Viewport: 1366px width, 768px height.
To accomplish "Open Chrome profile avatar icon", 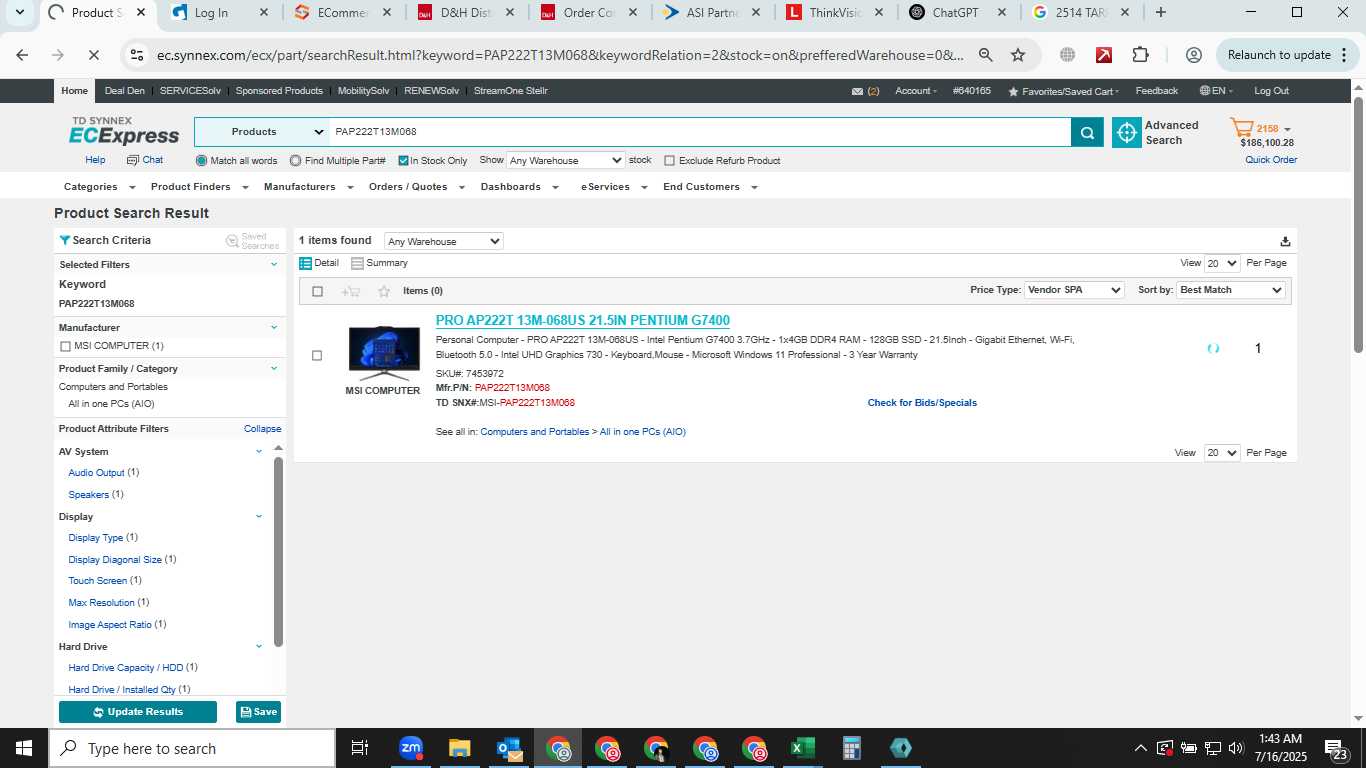I will (x=1193, y=55).
